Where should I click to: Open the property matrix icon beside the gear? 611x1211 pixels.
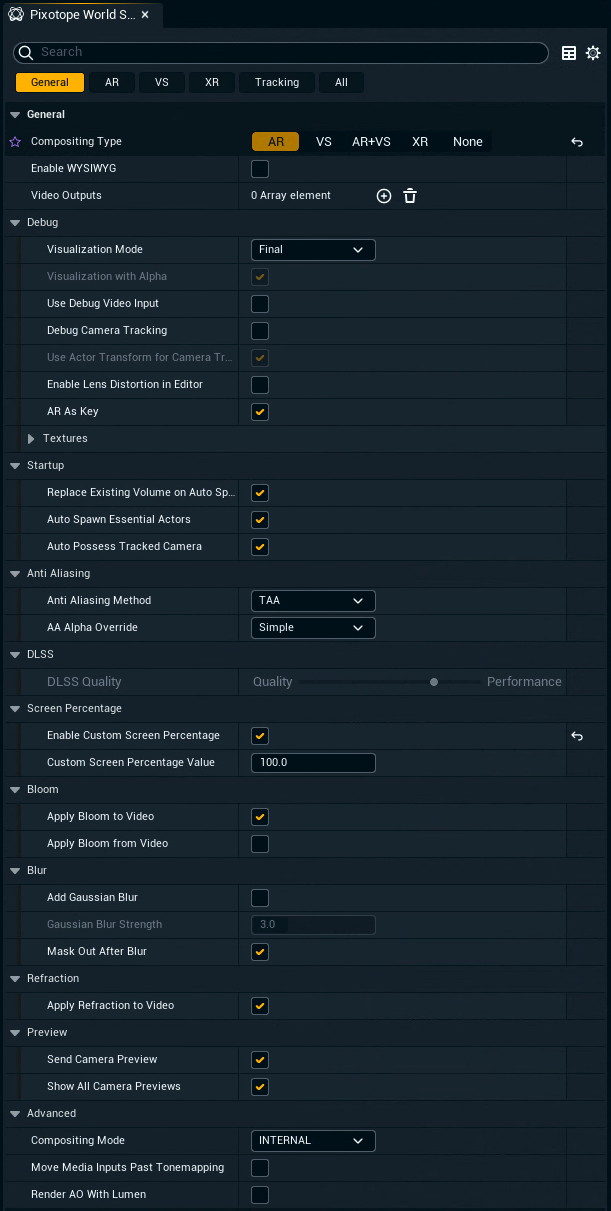click(566, 53)
